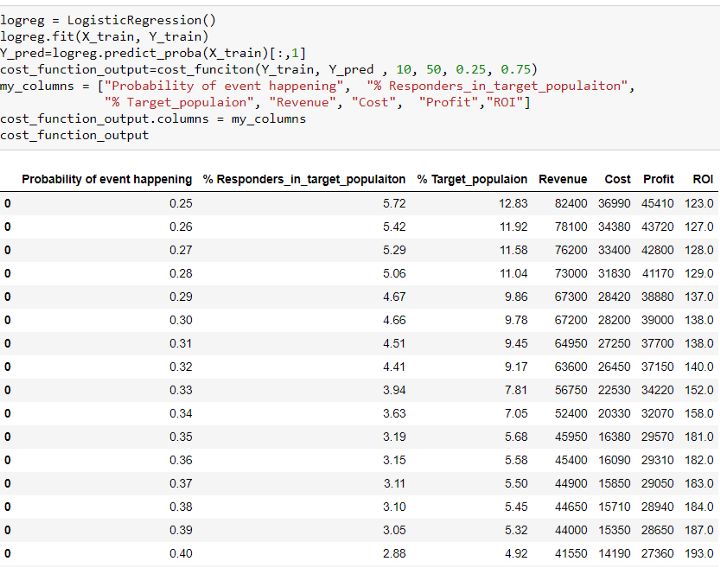The height and width of the screenshot is (567, 720).
Task: Click ROI value 187.0
Action: tap(699, 530)
